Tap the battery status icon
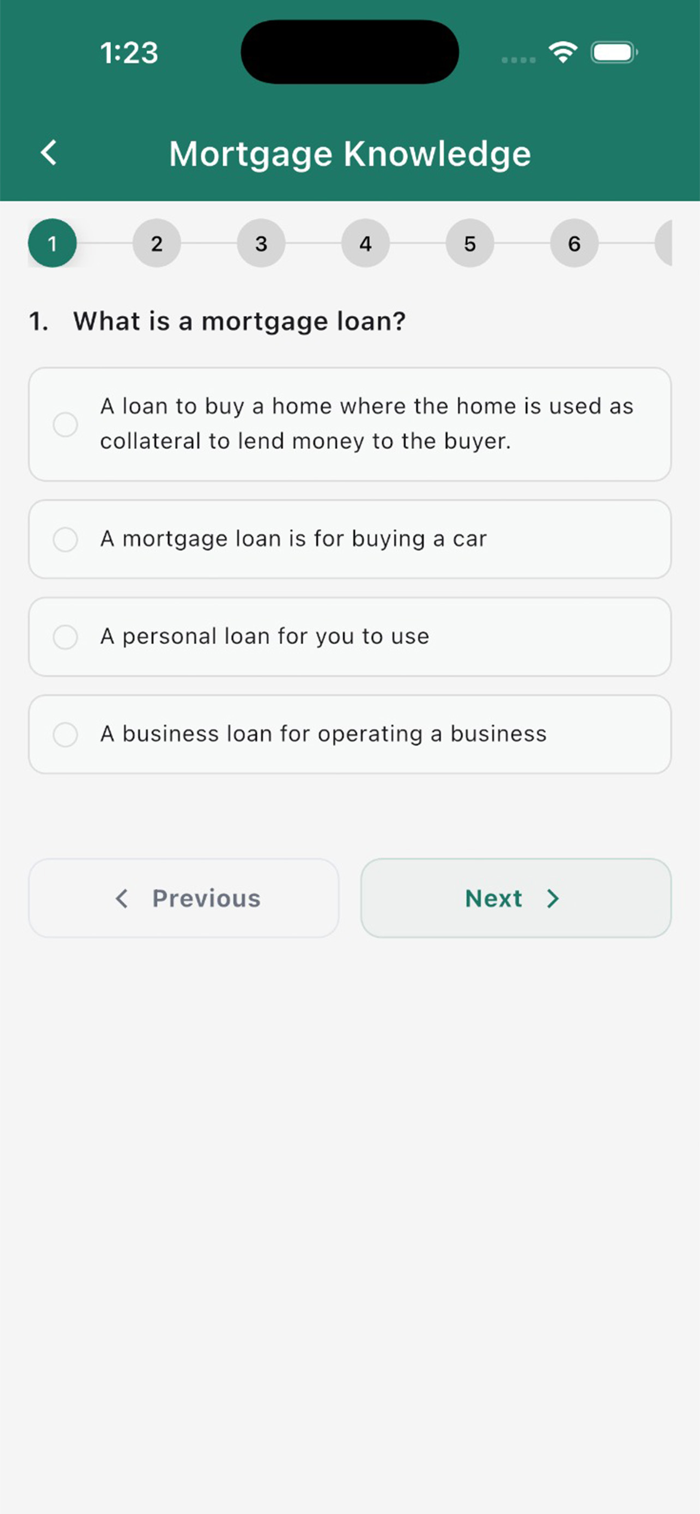The image size is (700, 1514). (614, 52)
